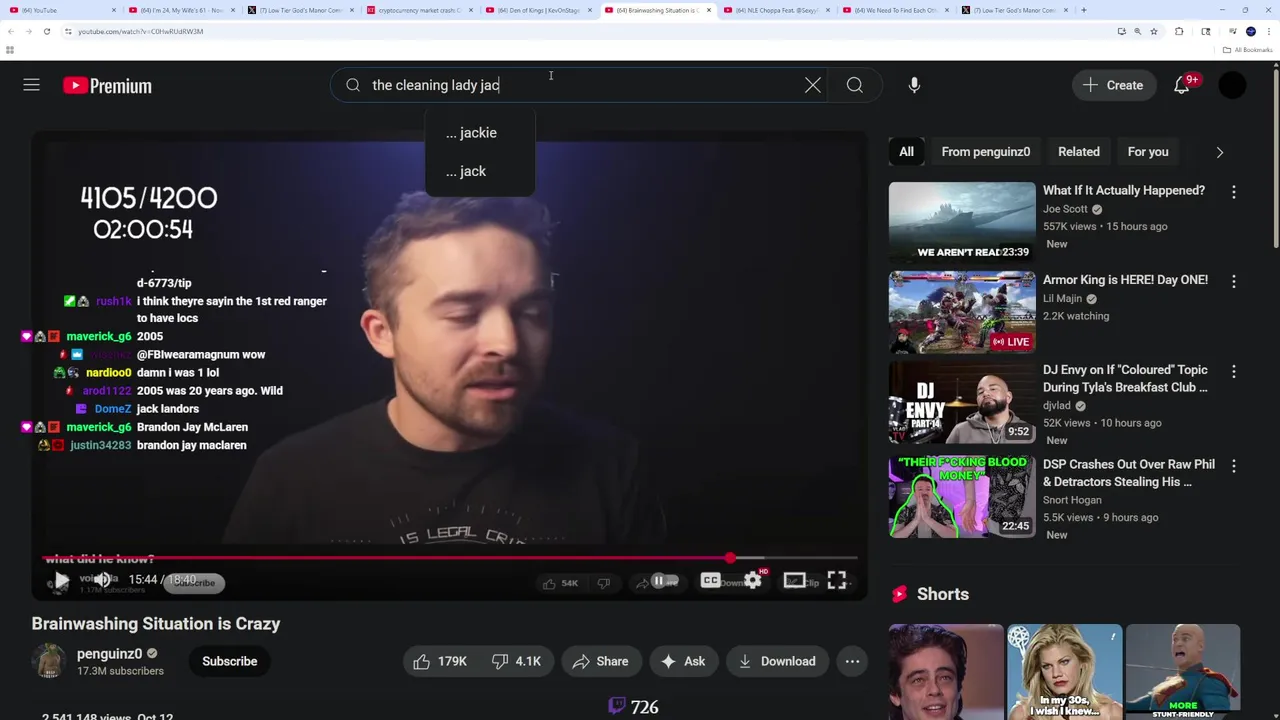Dislike the video with 4.1K thumbs down

518,661
